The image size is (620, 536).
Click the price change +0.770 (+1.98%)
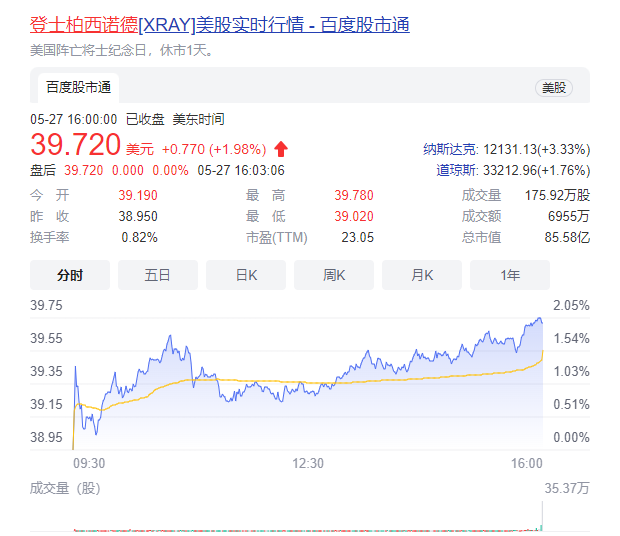(x=214, y=149)
